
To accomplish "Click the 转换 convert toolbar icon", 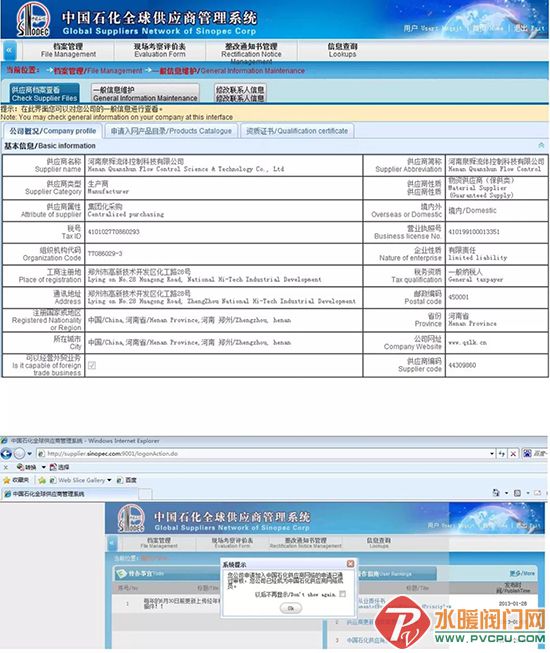I will coord(27,467).
